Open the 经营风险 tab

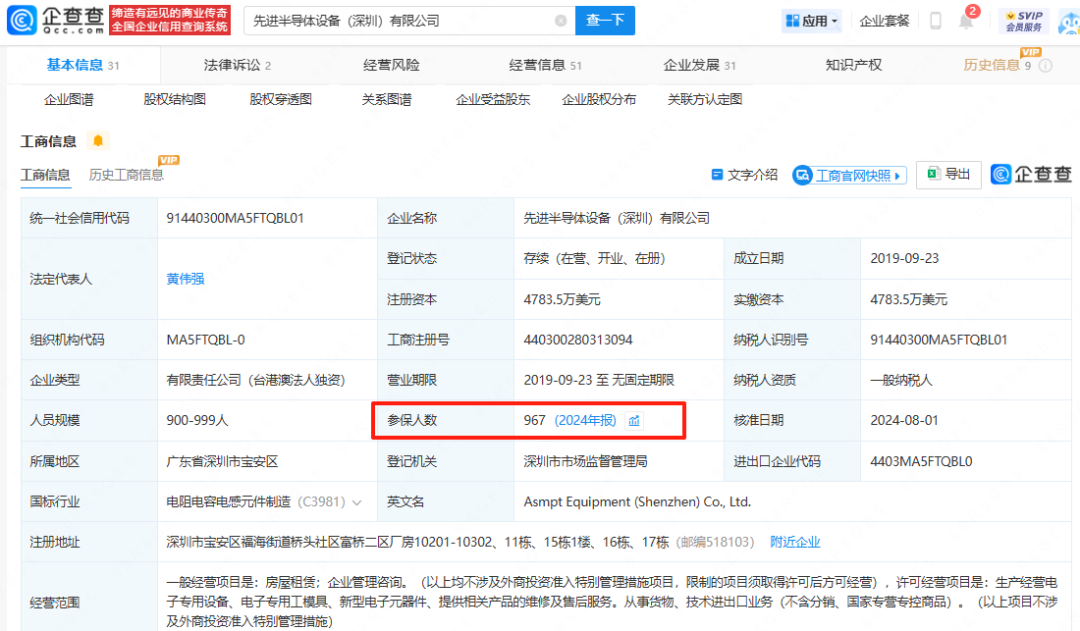pos(391,65)
